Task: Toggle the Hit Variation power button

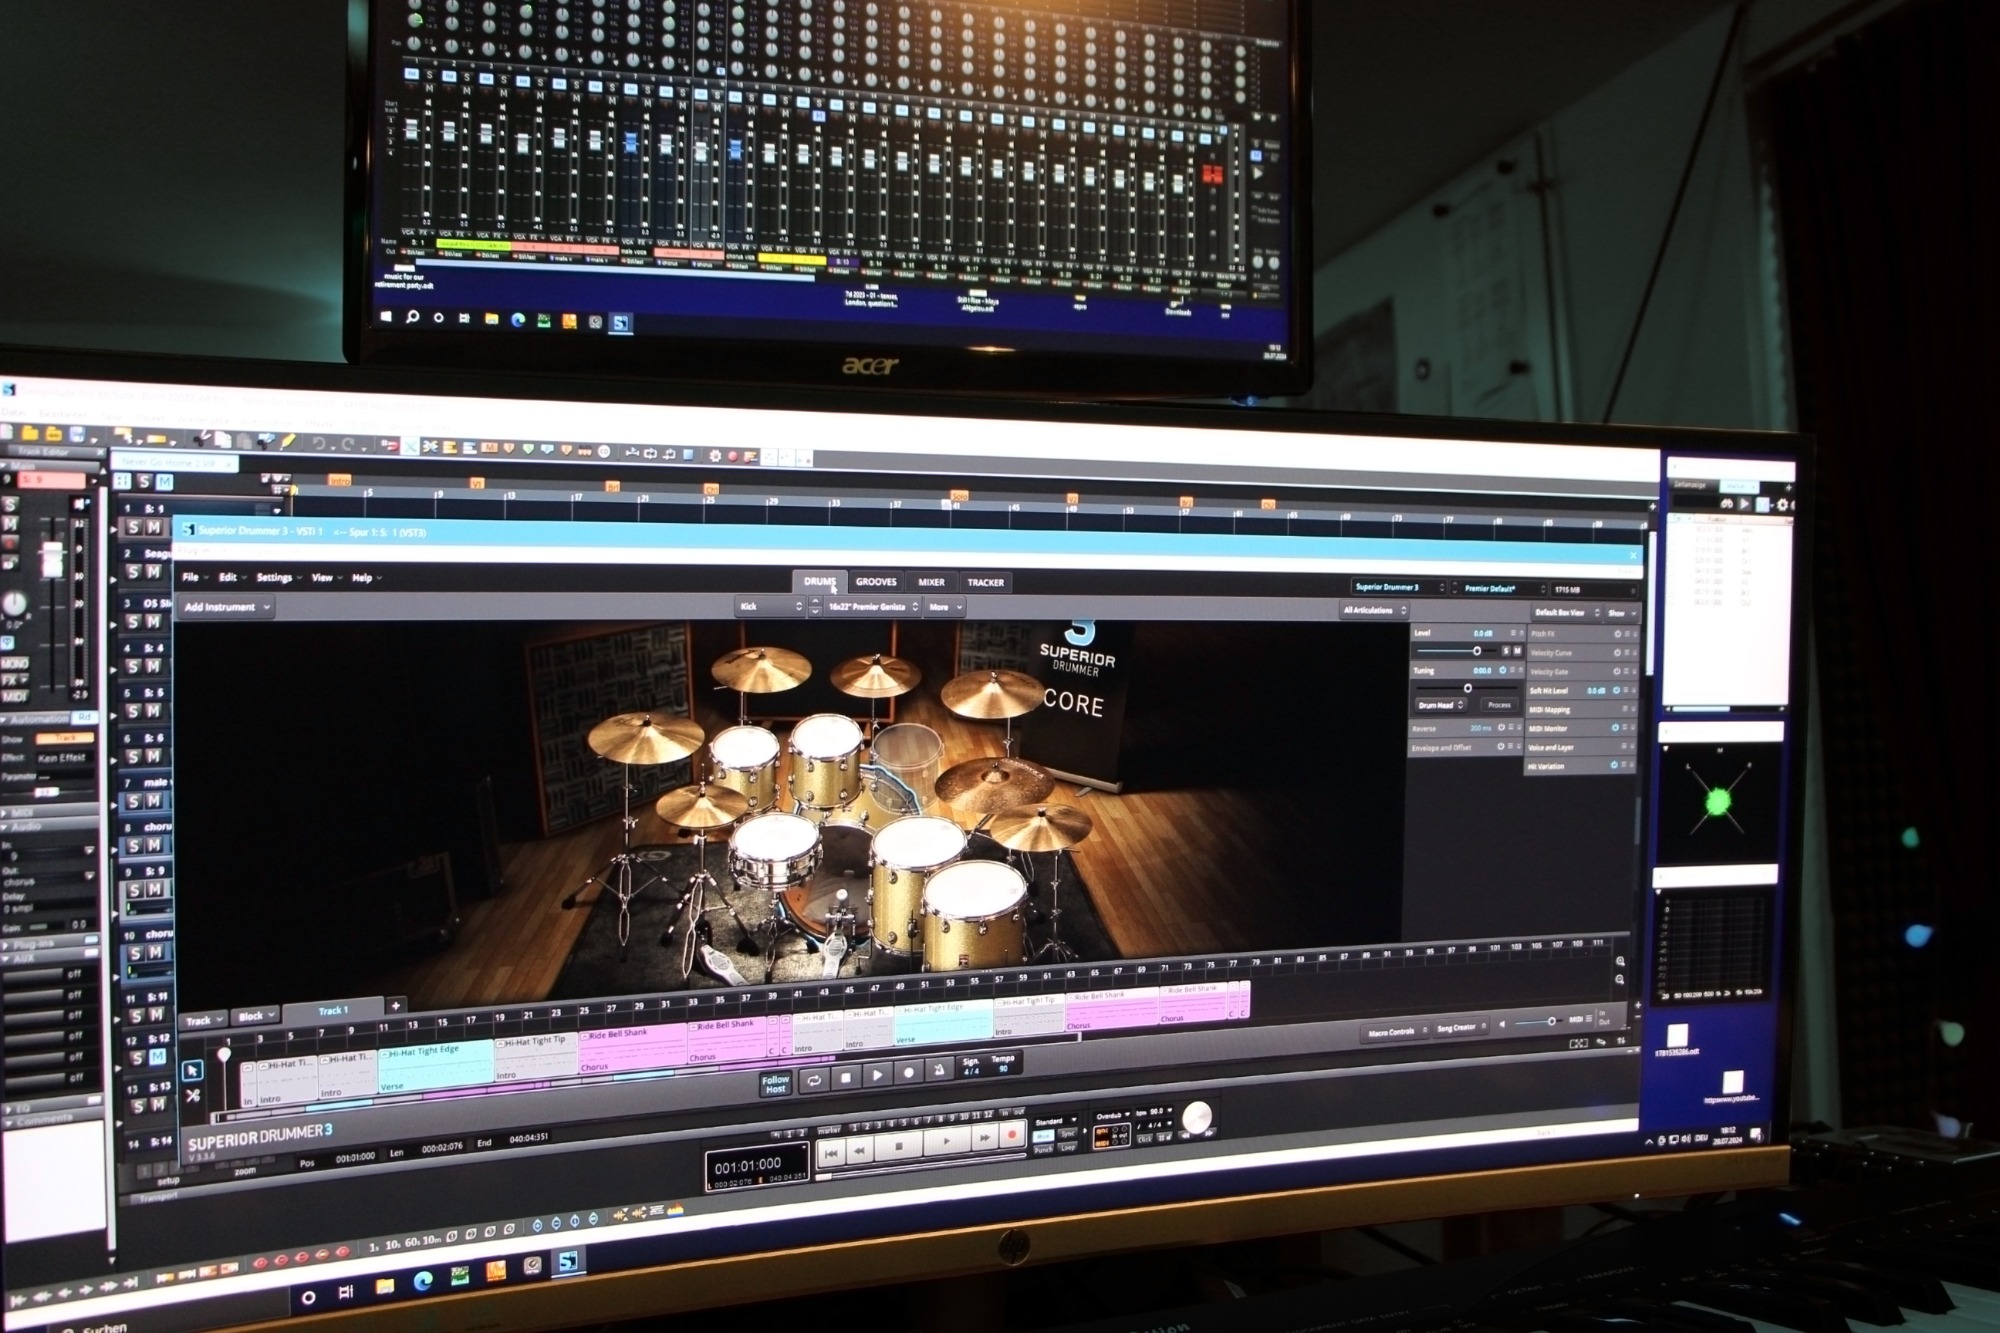Action: 1614,765
